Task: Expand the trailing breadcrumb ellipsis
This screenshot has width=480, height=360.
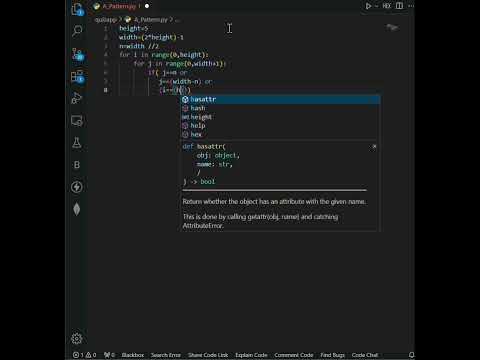Action: pos(177,20)
